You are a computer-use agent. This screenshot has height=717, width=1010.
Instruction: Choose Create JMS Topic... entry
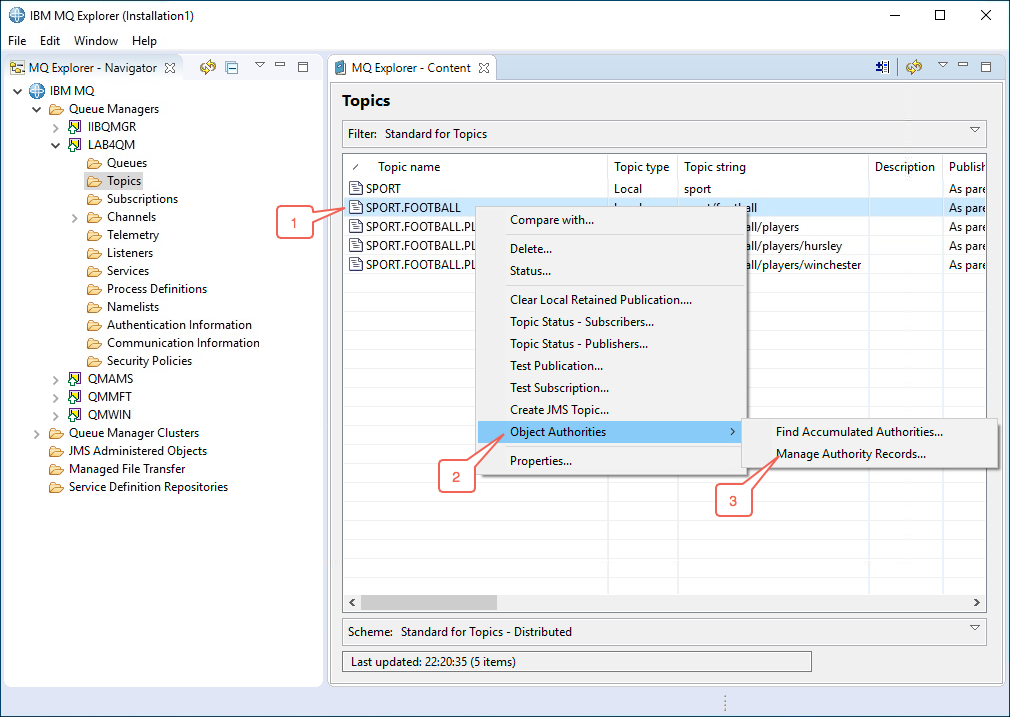pos(611,410)
